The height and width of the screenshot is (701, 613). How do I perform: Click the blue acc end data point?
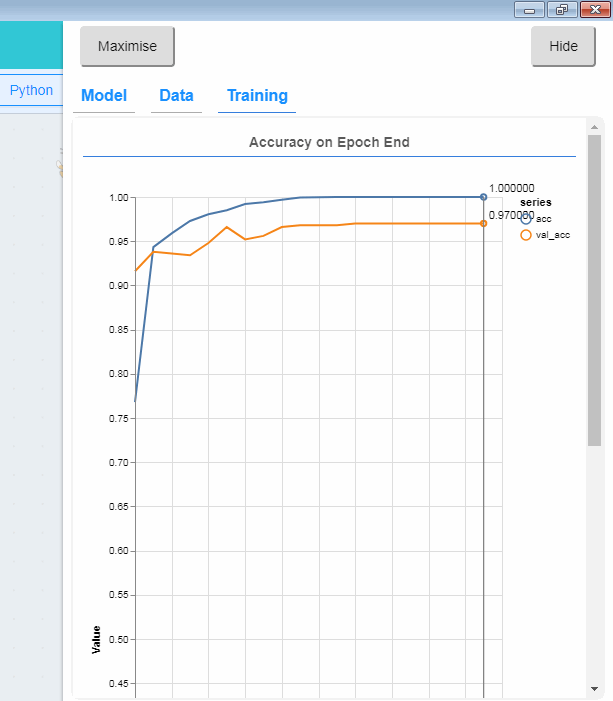coord(483,197)
